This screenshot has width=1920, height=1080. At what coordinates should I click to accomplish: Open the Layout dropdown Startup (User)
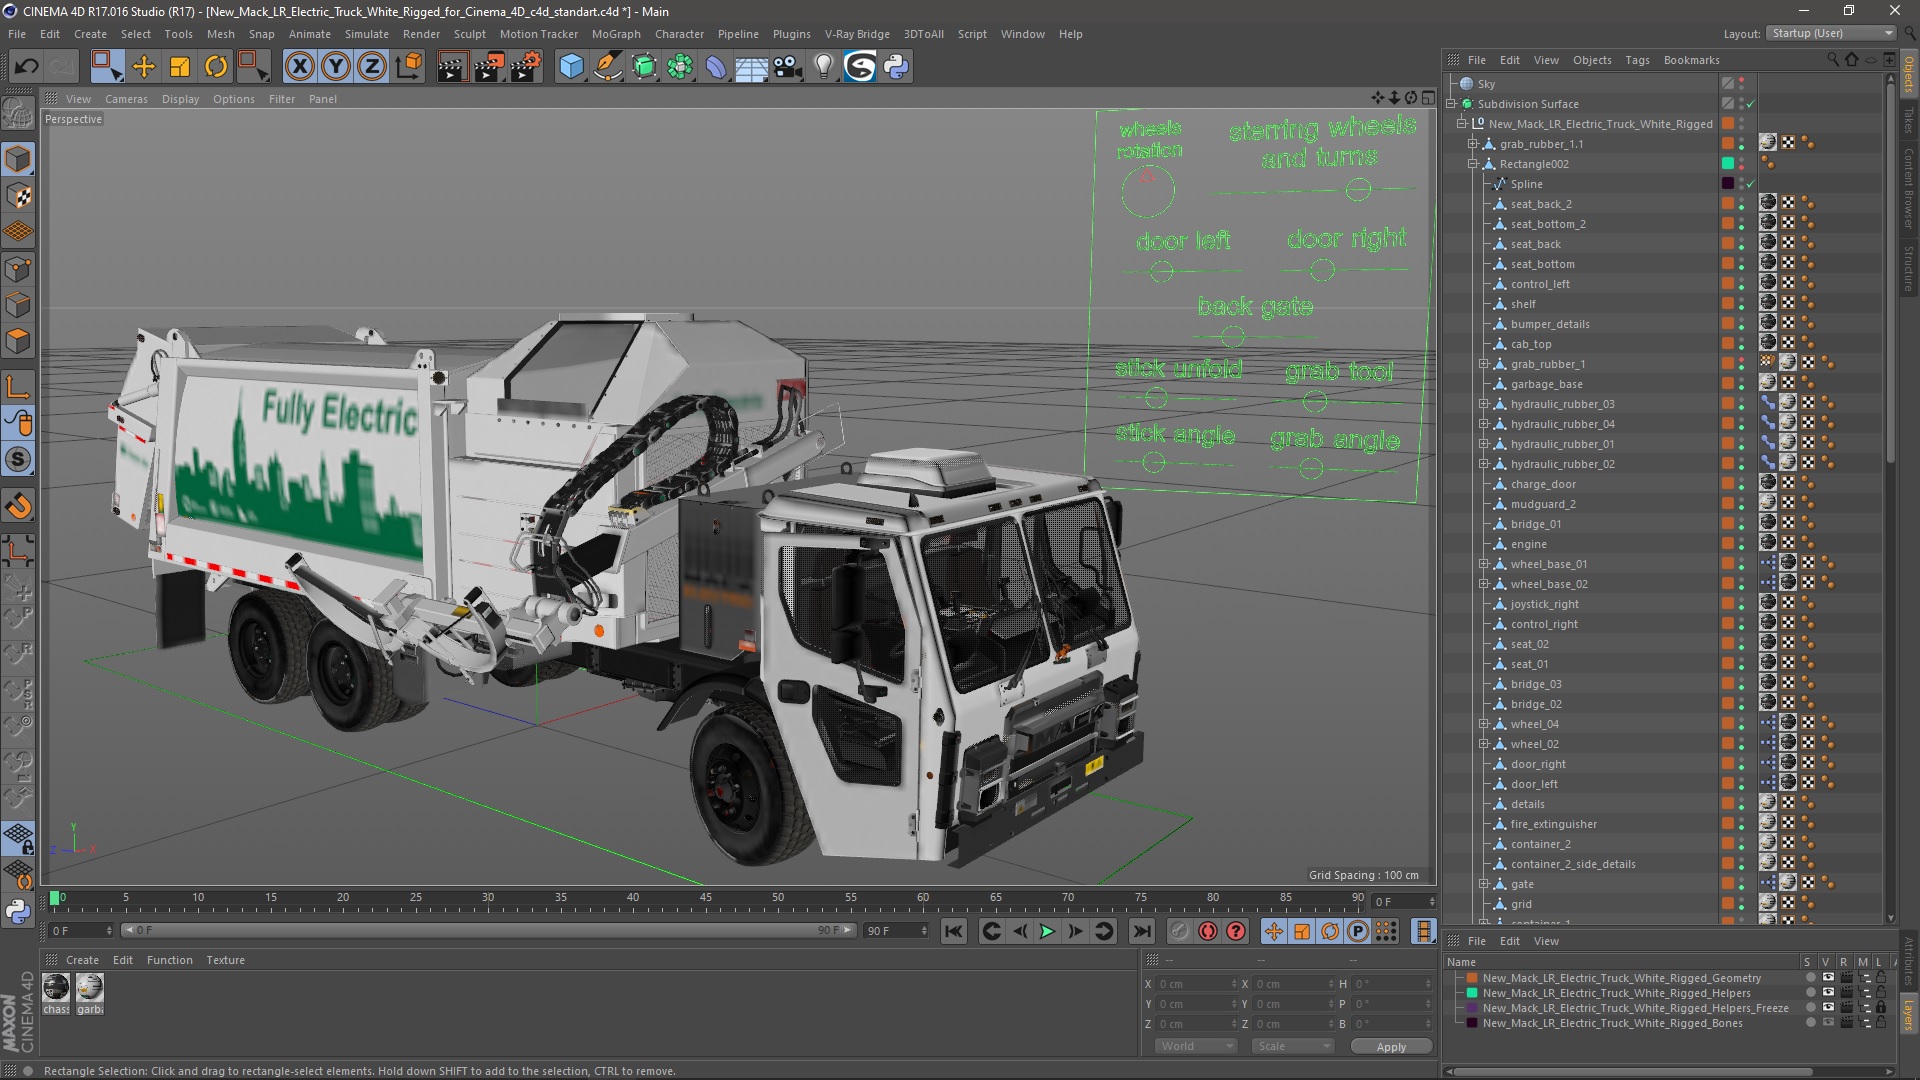pyautogui.click(x=1832, y=33)
